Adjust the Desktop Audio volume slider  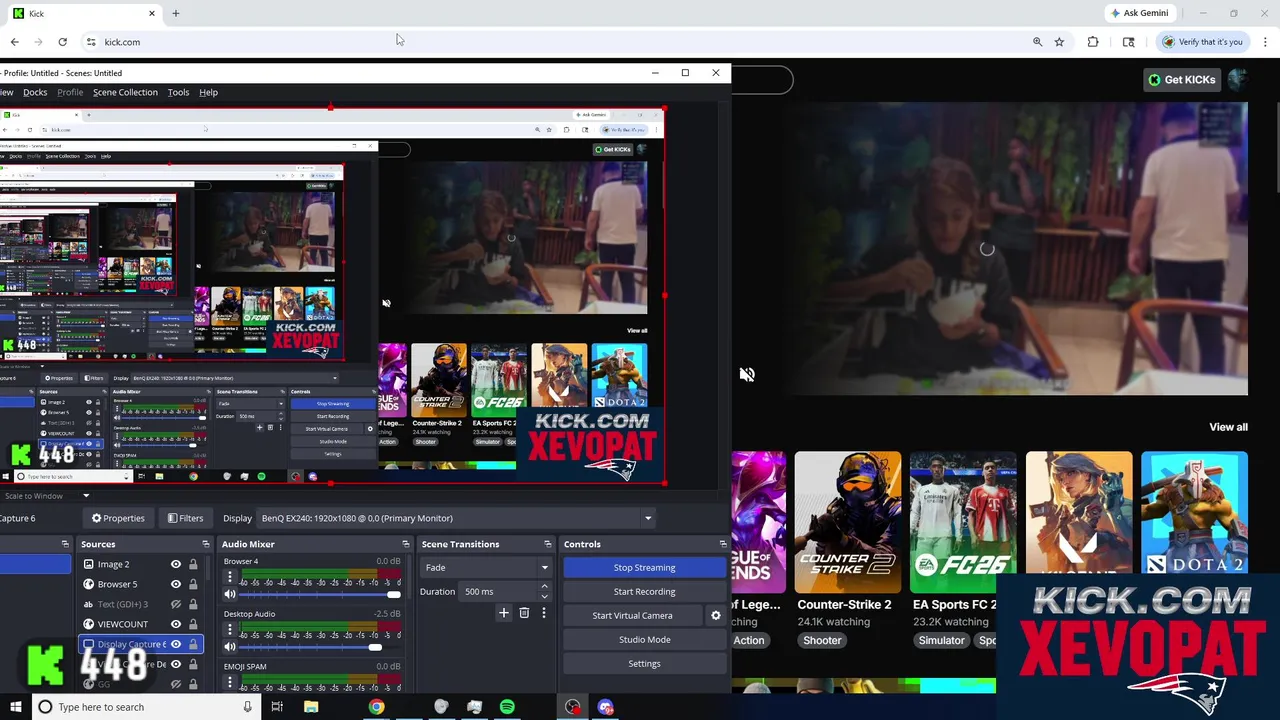(x=375, y=647)
